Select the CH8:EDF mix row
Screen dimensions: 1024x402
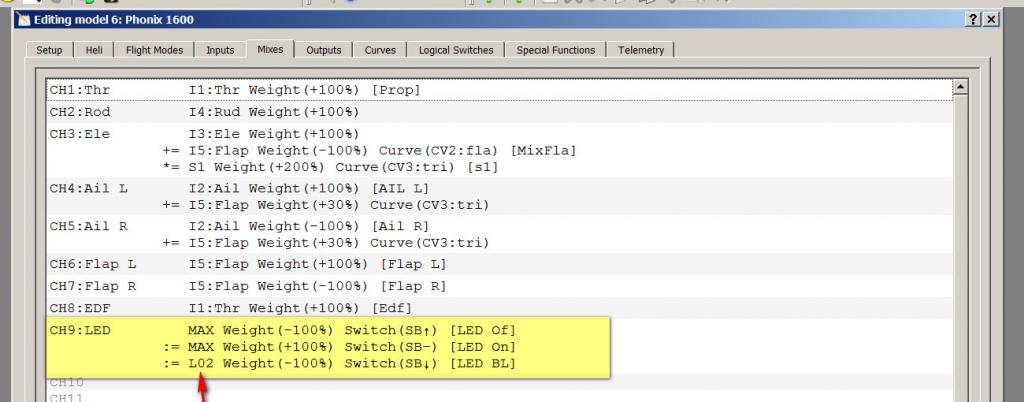[x=300, y=308]
